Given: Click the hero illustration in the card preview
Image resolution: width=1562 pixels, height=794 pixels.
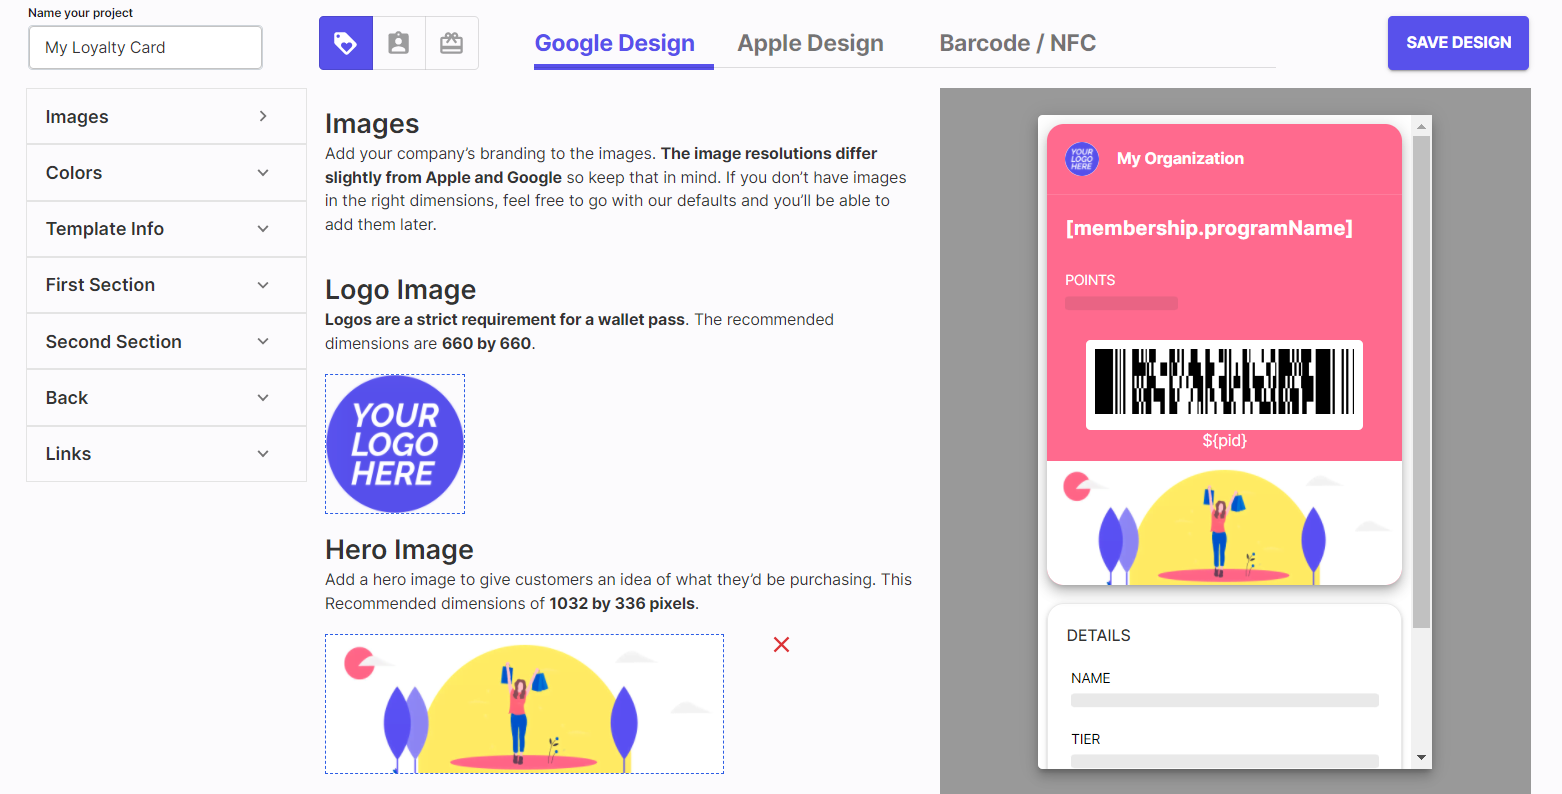Looking at the screenshot, I should tap(1225, 523).
